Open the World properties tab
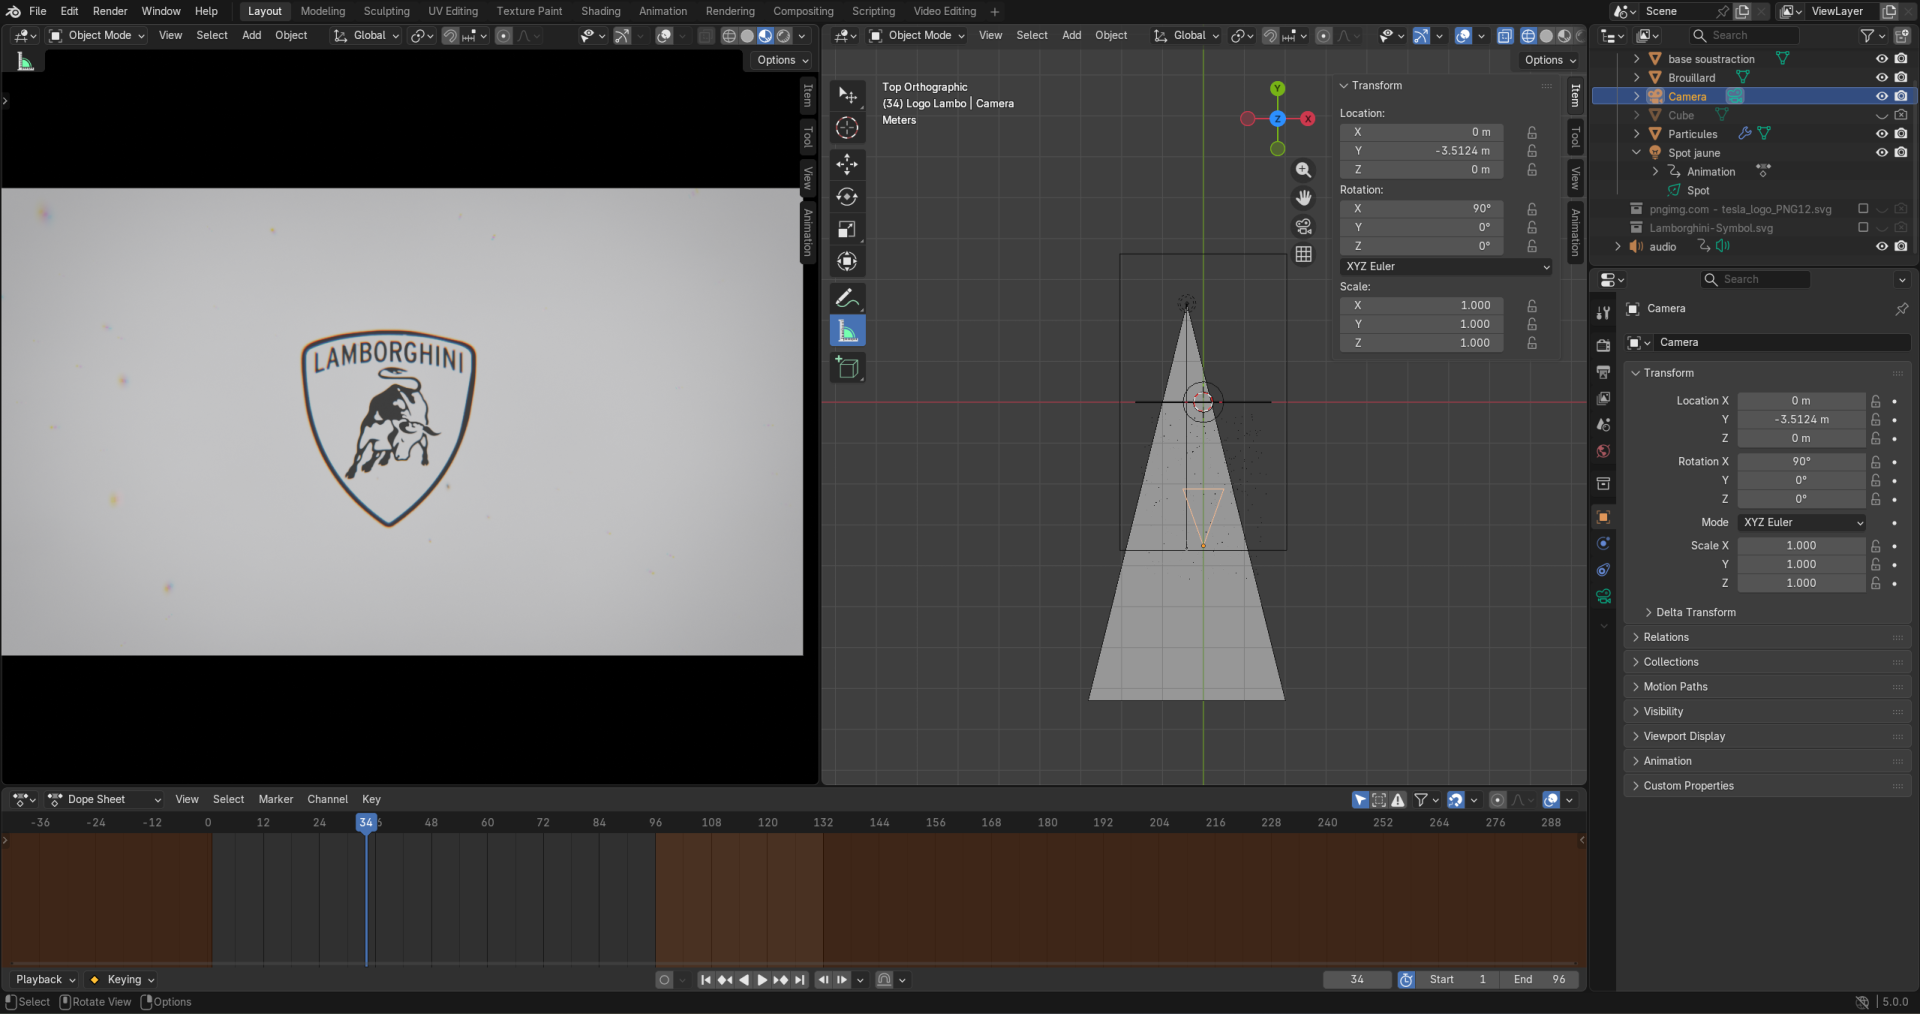The image size is (1920, 1014). [x=1603, y=451]
